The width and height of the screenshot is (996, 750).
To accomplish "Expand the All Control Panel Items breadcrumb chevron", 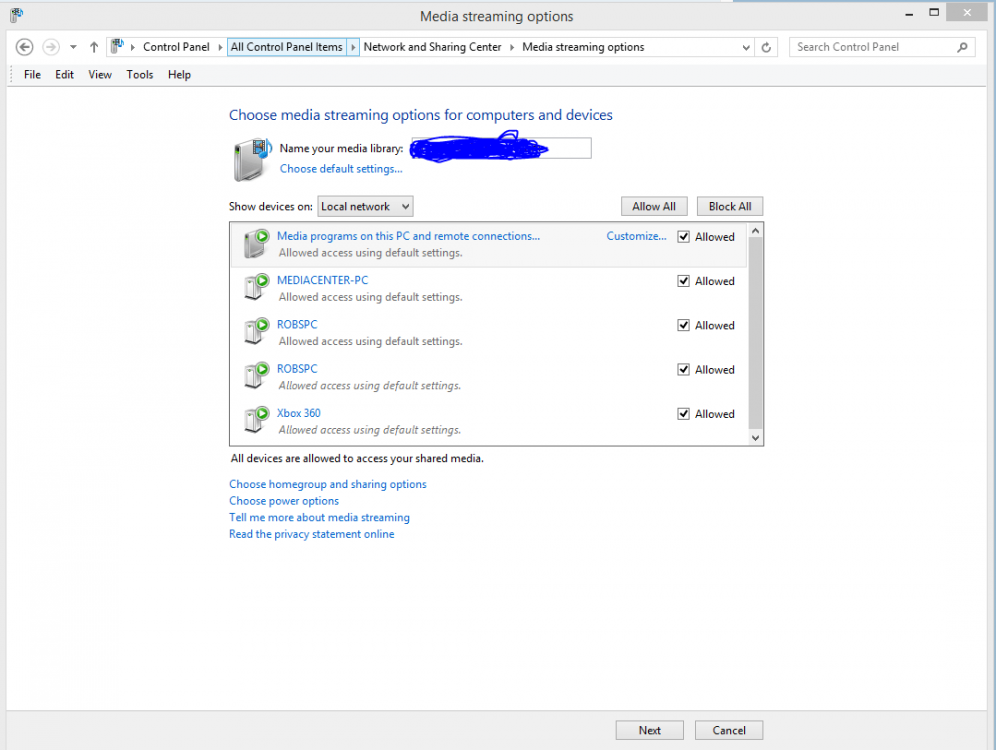I will click(x=355, y=46).
